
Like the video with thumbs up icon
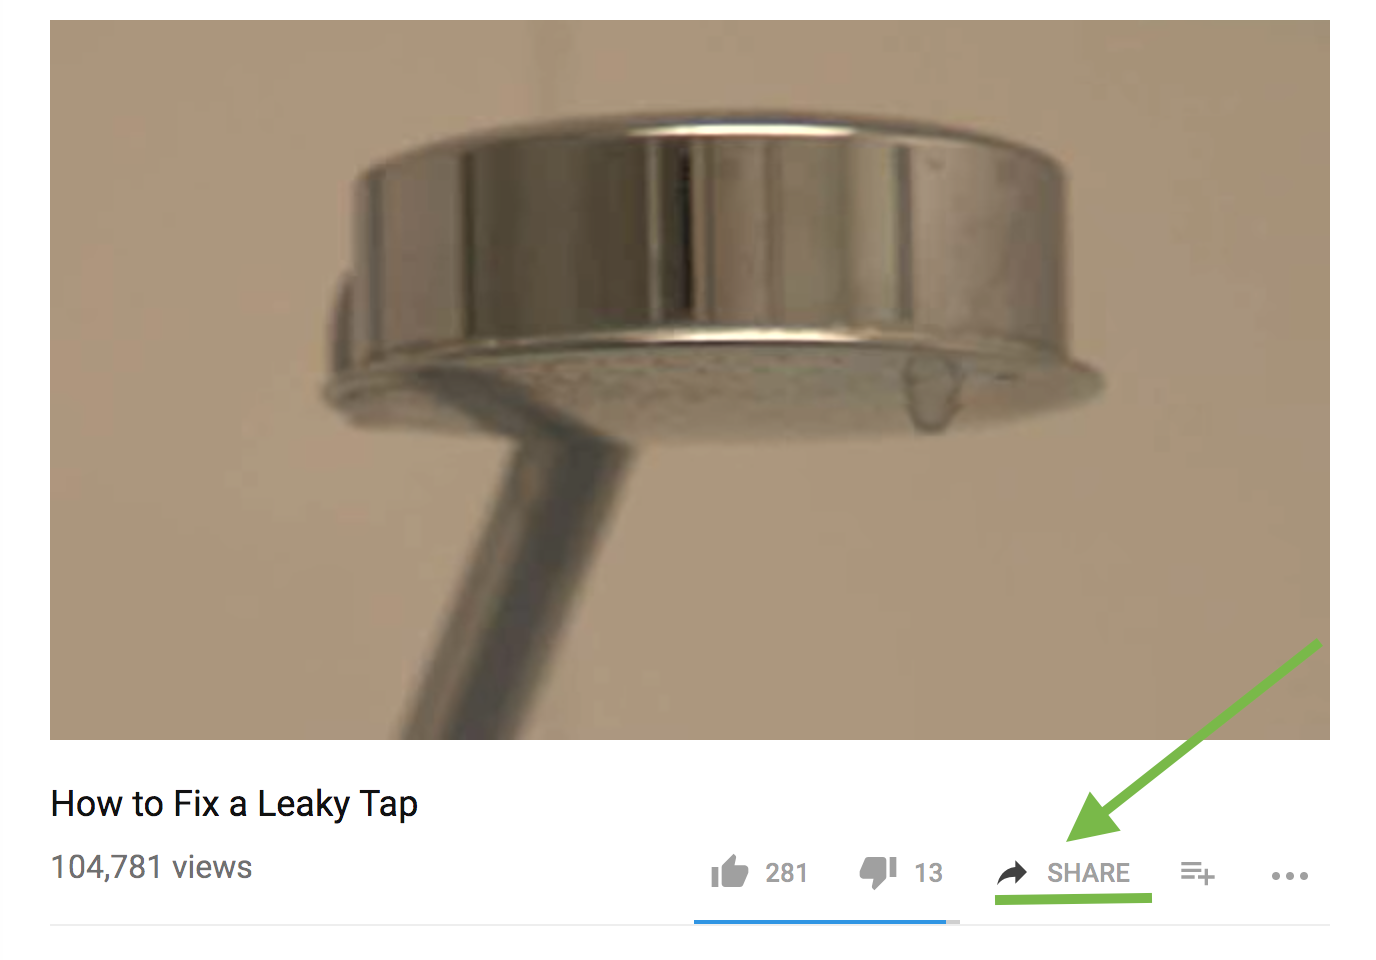730,872
